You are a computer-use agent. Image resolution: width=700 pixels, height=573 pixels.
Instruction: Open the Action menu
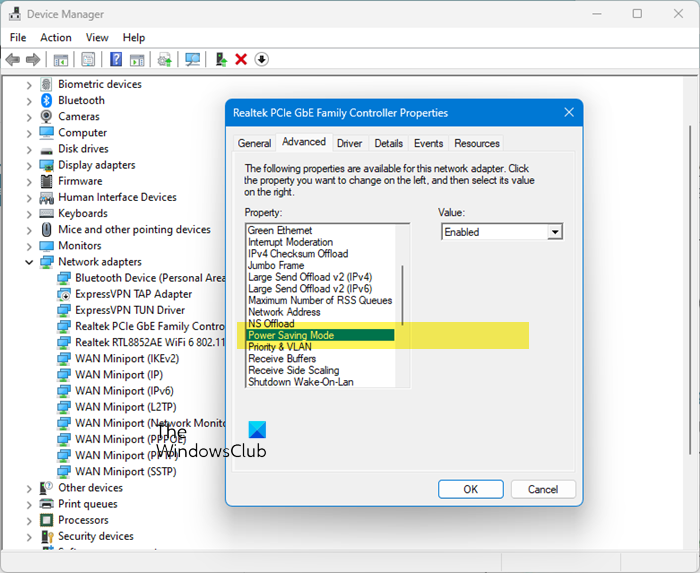point(55,37)
